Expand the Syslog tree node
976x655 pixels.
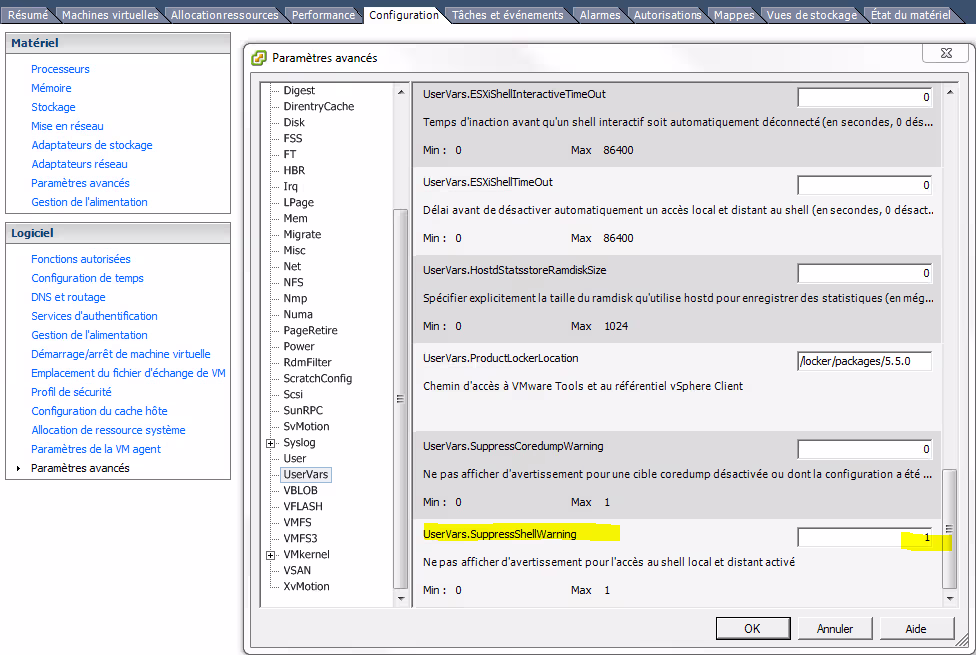coord(270,442)
